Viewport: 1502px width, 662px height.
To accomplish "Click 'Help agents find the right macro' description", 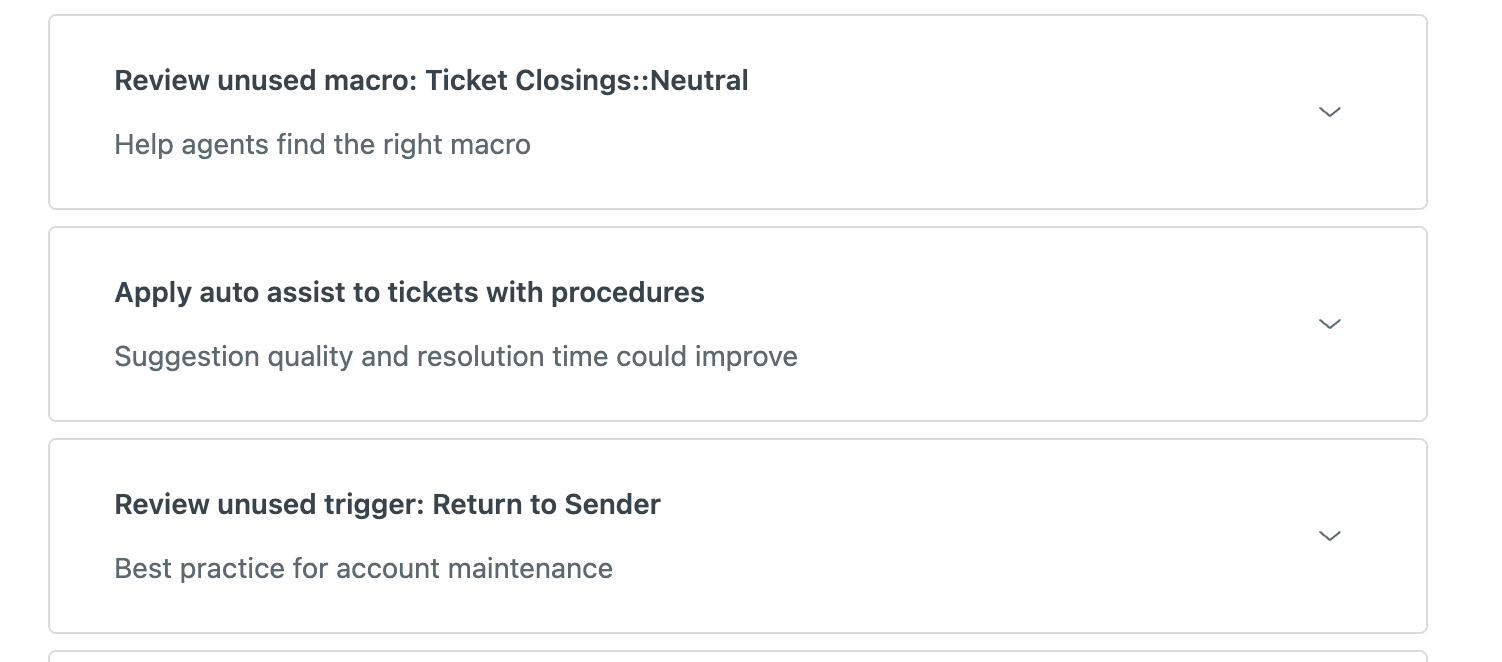I will point(322,145).
